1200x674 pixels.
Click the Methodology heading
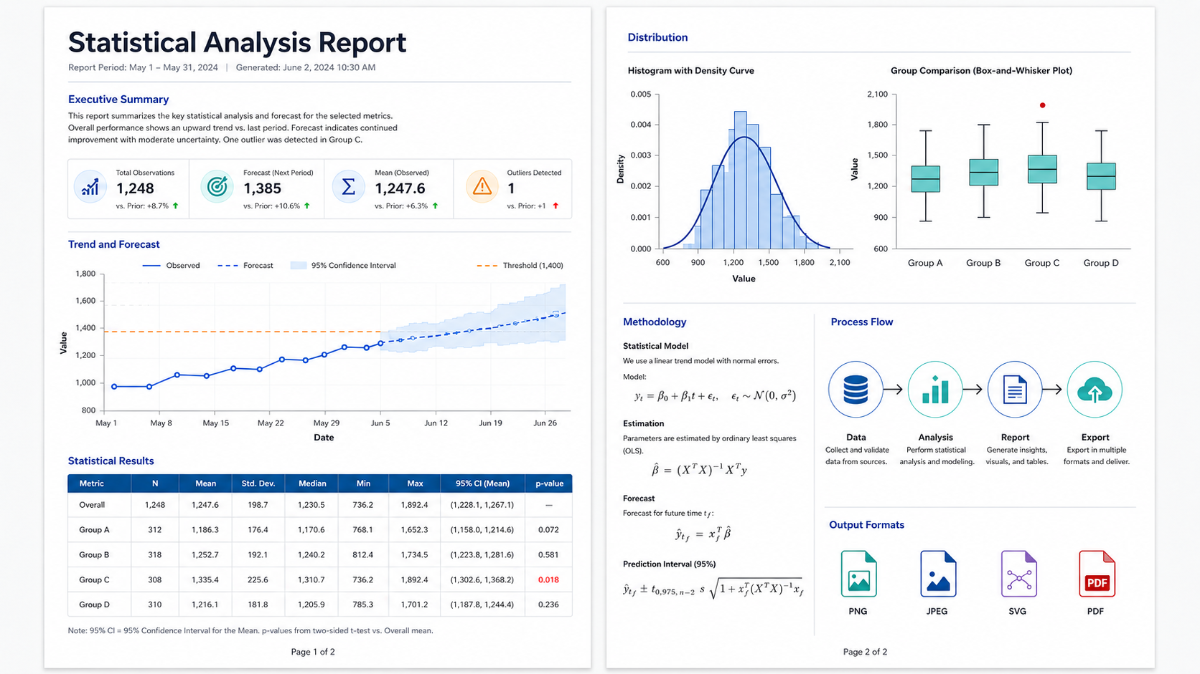(x=655, y=322)
